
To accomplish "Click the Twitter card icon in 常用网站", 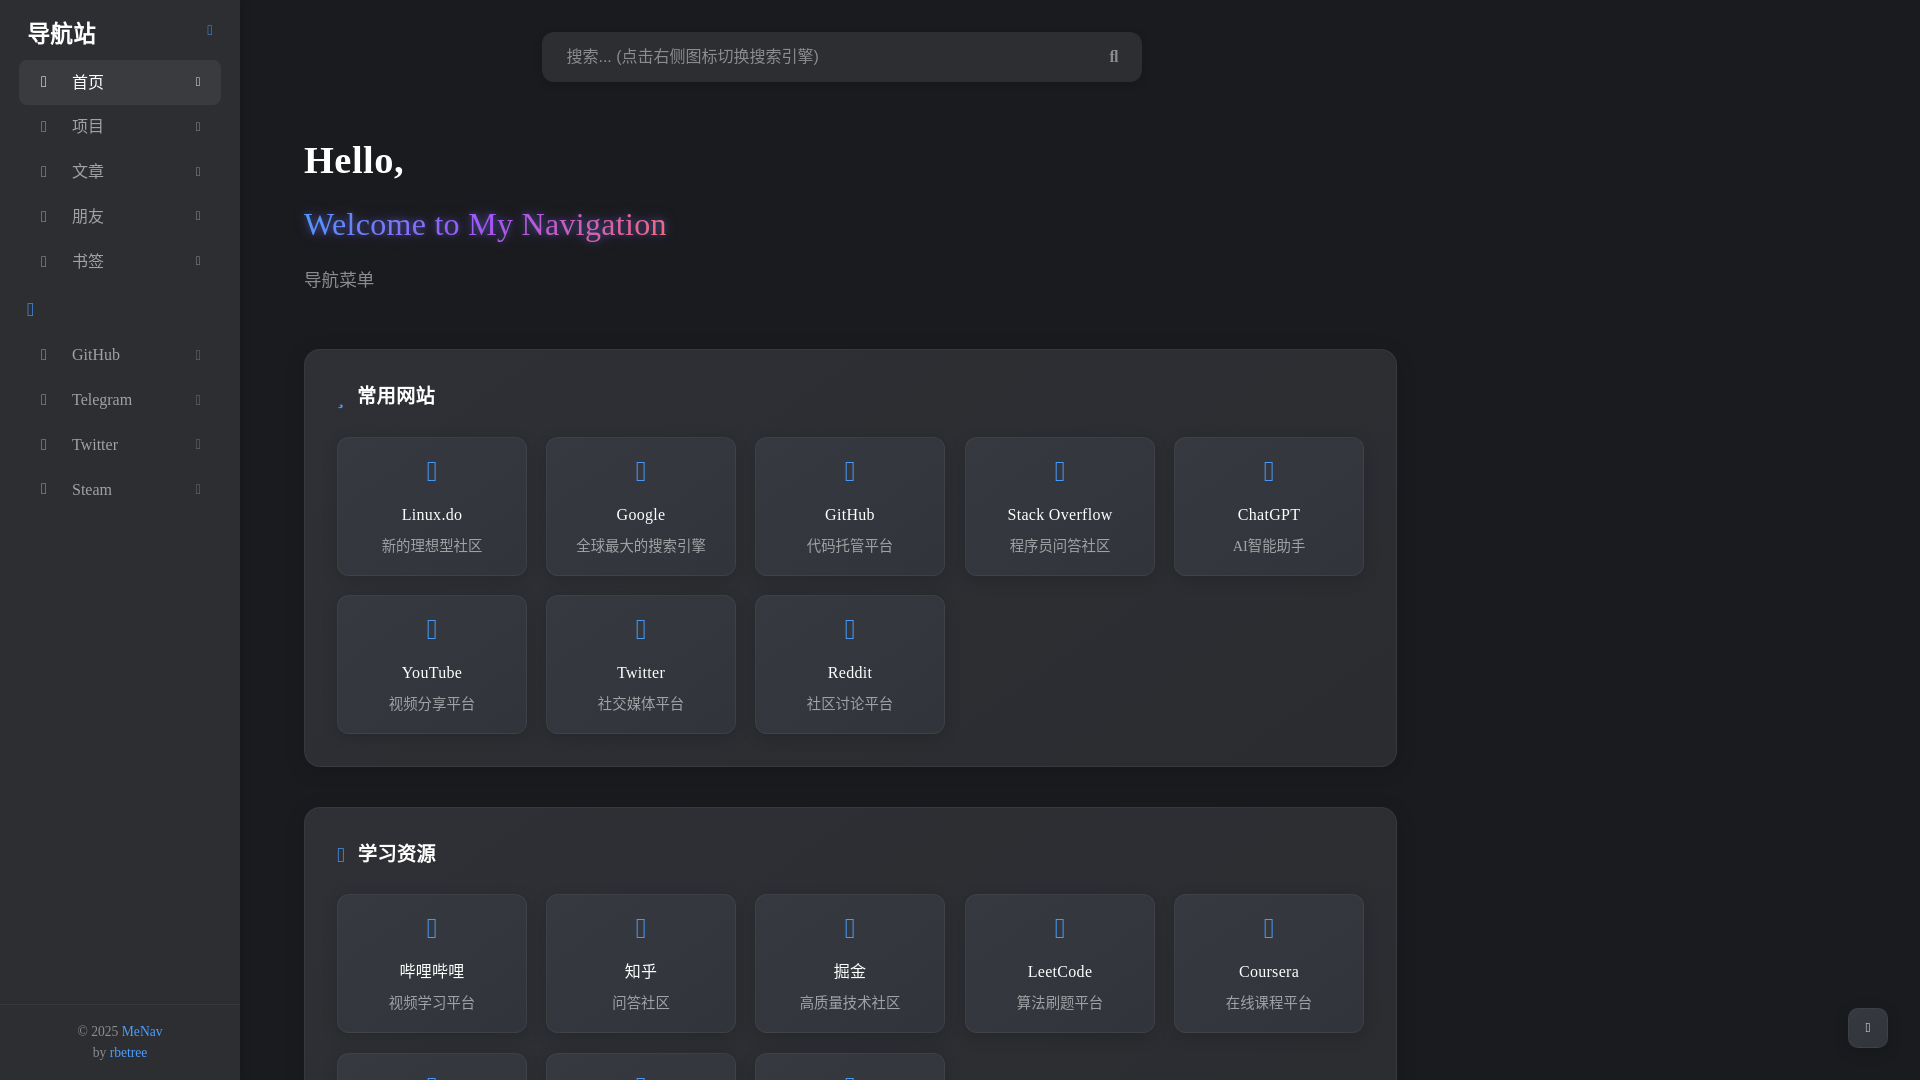I will [x=641, y=629].
